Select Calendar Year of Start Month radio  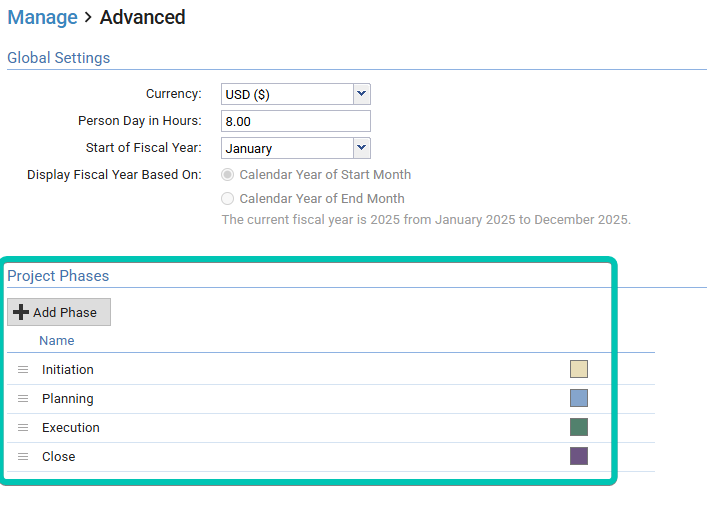227,175
